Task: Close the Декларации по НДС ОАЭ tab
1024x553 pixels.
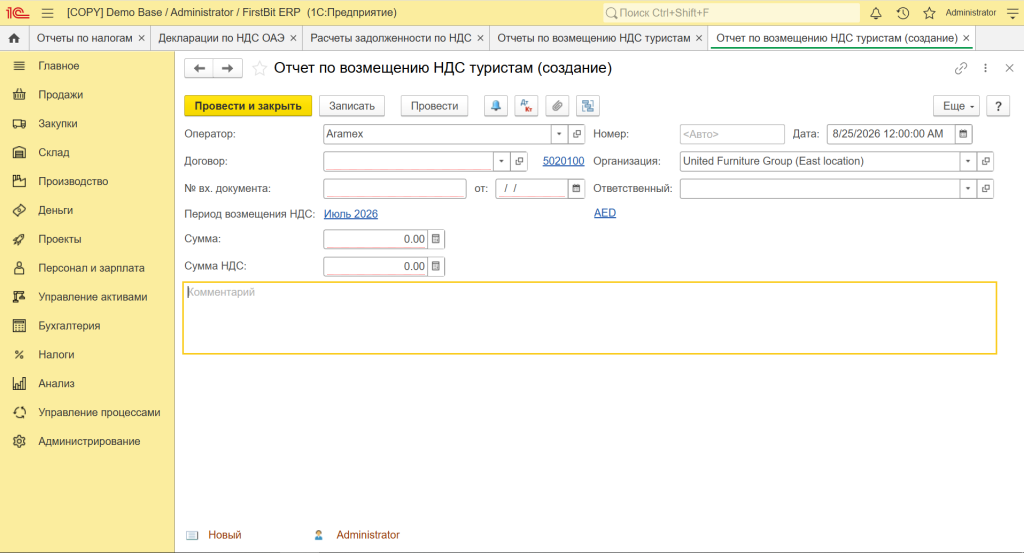Action: 293,39
